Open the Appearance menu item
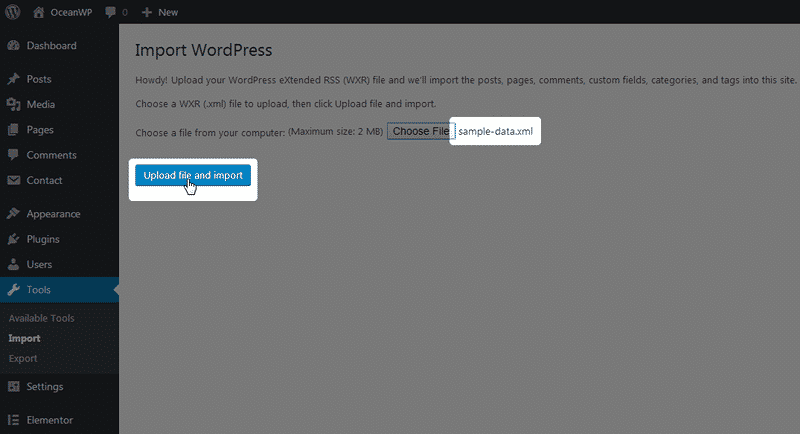 pos(54,214)
